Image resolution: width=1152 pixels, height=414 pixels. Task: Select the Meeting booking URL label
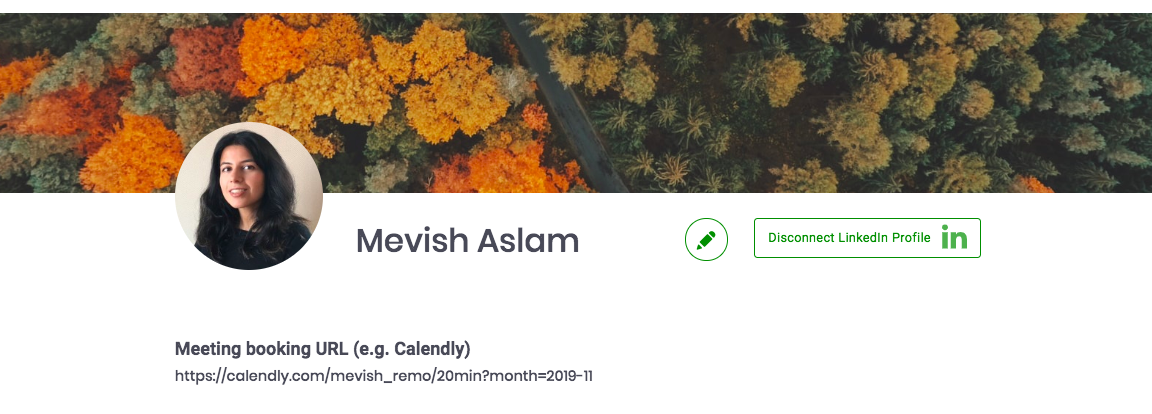tap(323, 349)
